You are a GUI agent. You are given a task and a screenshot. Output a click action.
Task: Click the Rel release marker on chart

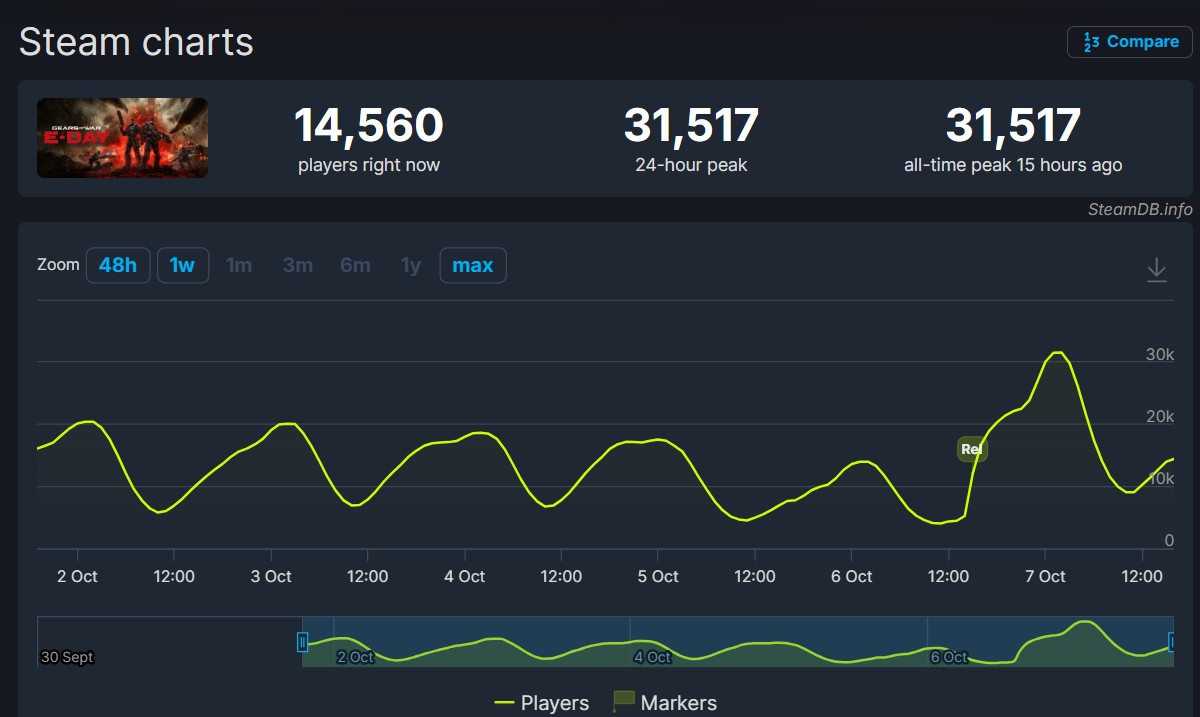972,449
